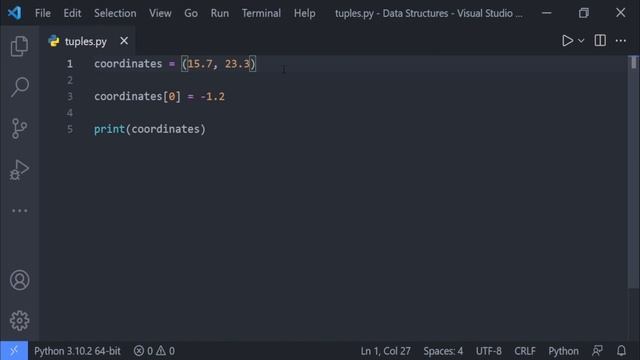Change indentation via Spaces: 4

(x=443, y=351)
